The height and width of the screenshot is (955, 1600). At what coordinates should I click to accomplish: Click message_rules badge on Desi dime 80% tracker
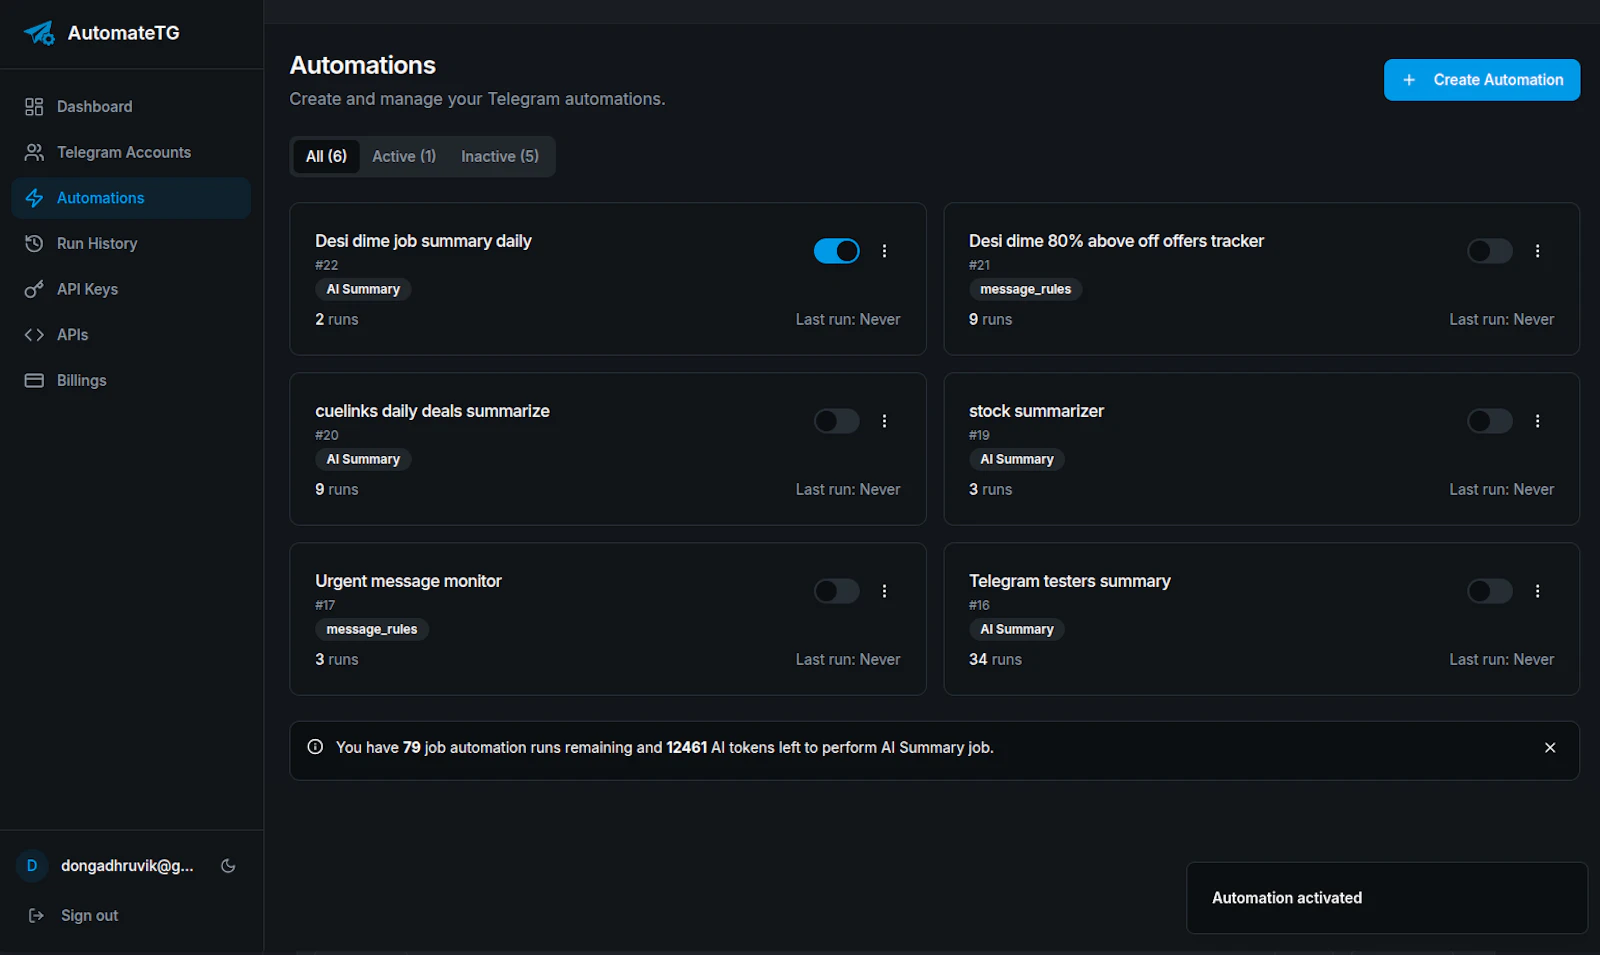1025,289
